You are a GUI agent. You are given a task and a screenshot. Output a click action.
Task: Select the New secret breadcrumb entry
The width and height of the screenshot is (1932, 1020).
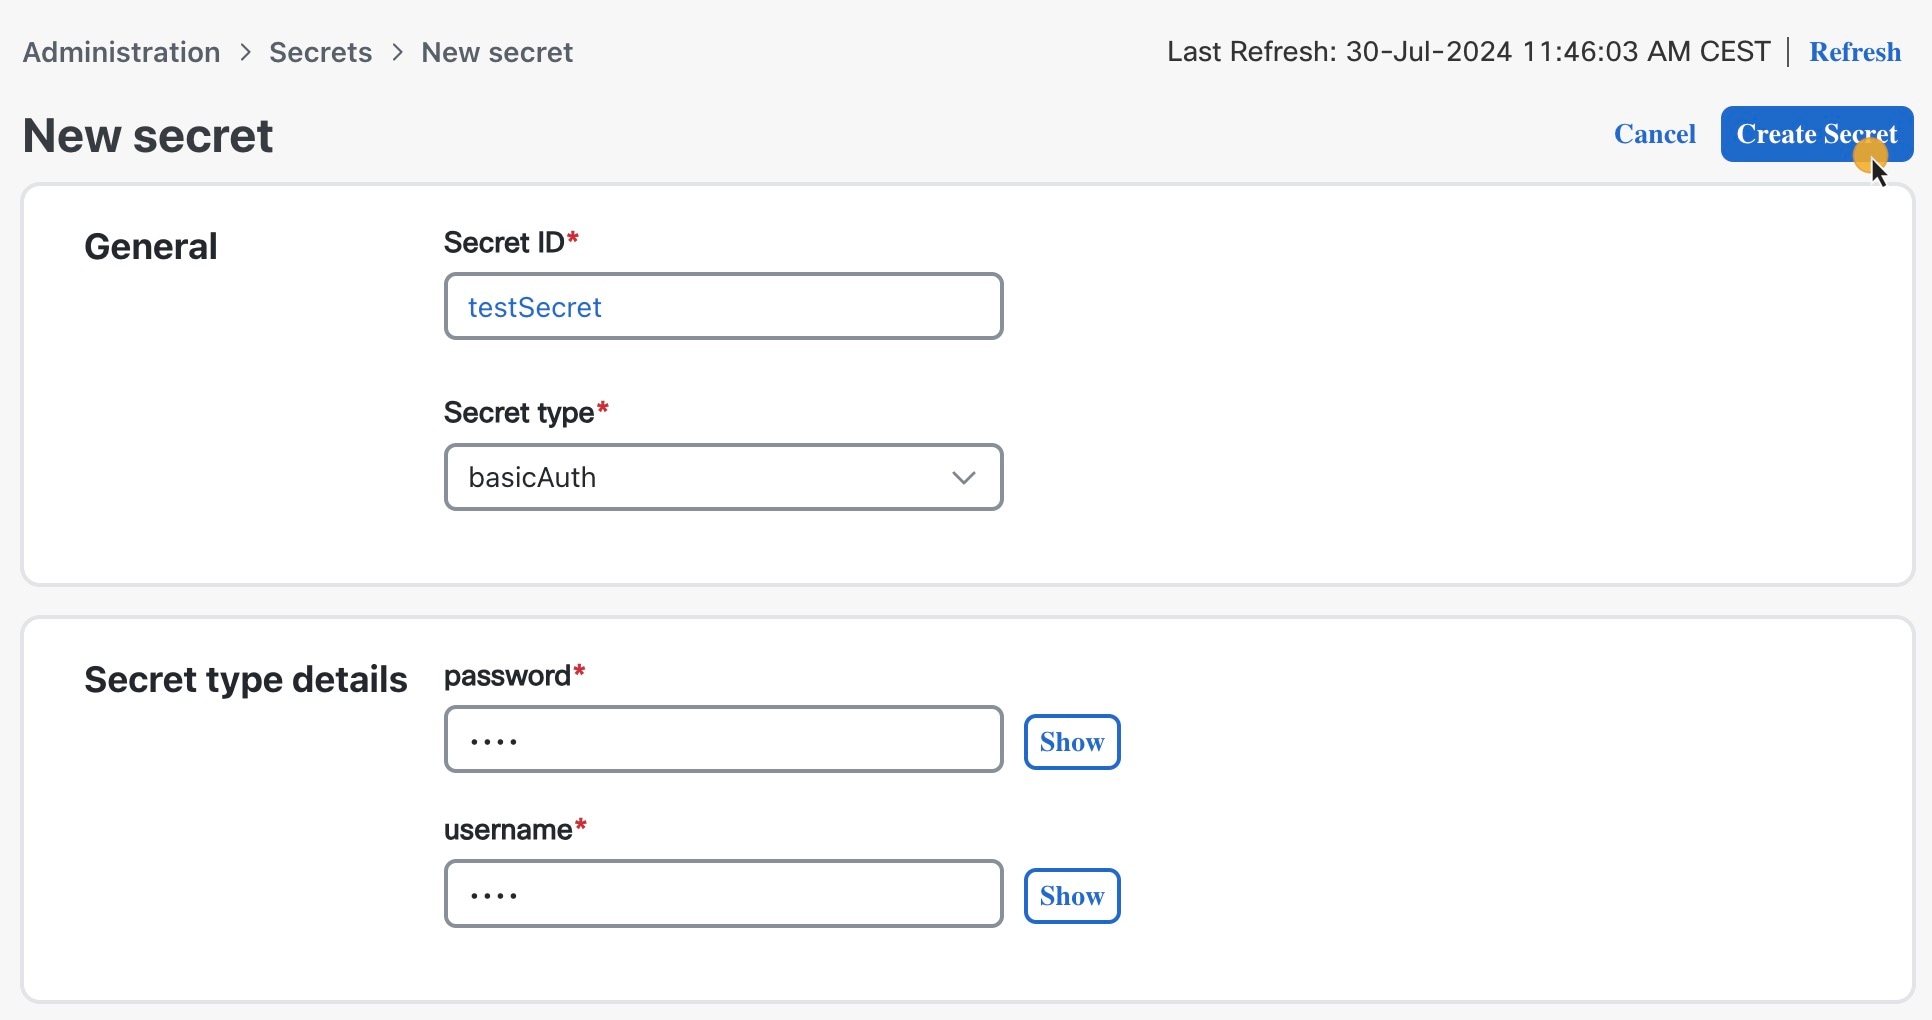coord(496,52)
